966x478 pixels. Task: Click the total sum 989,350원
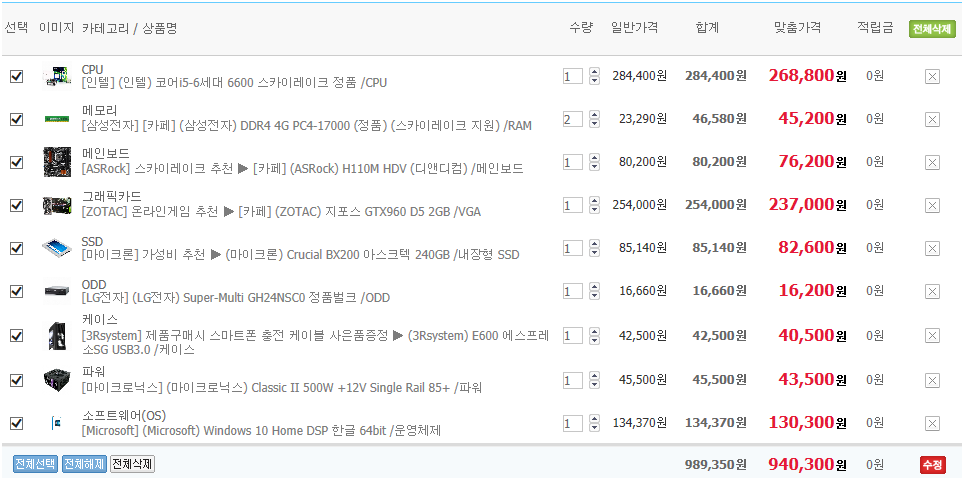point(716,464)
